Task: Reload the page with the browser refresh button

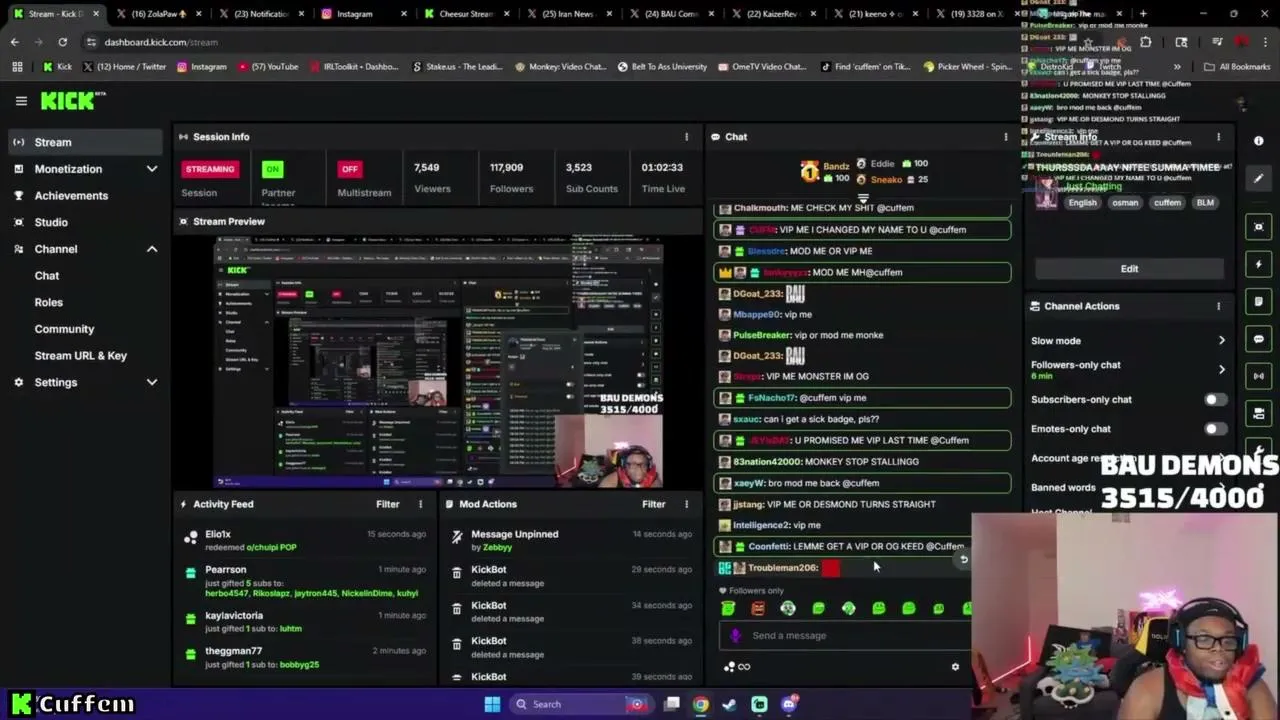Action: point(62,42)
